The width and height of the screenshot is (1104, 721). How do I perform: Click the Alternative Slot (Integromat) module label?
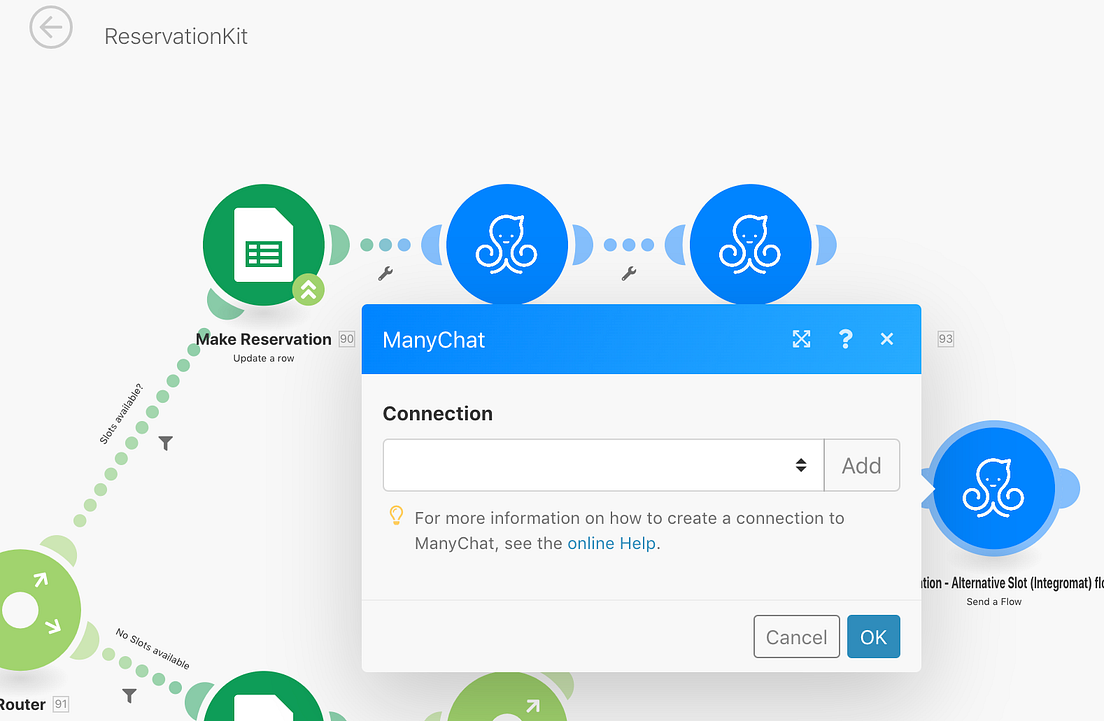[1011, 583]
